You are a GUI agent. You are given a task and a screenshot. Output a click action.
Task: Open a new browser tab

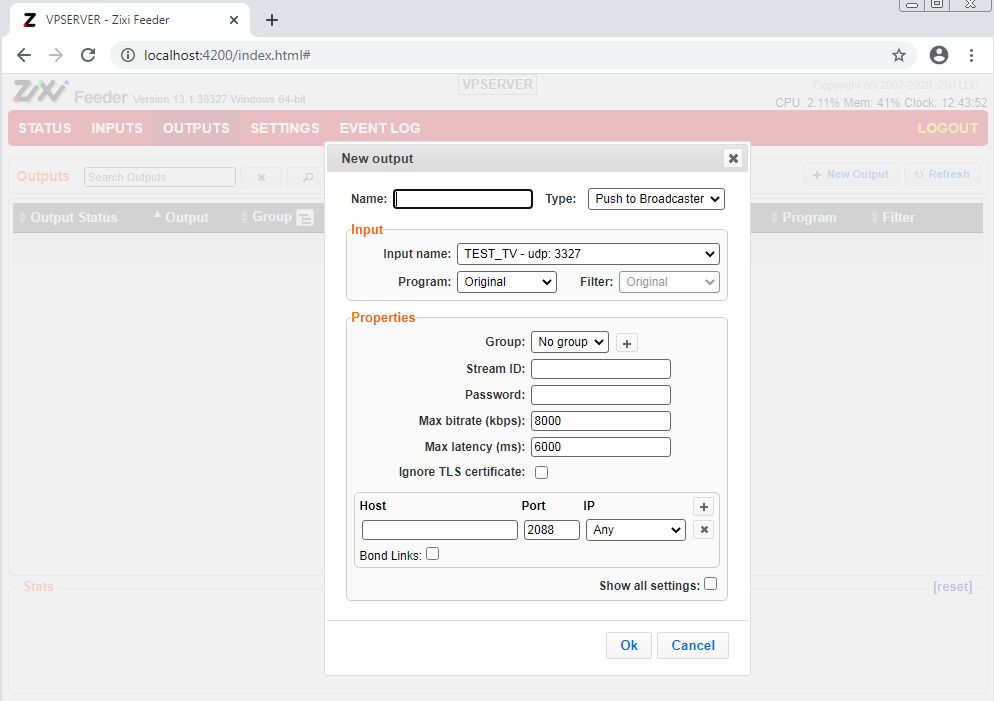pyautogui.click(x=271, y=20)
